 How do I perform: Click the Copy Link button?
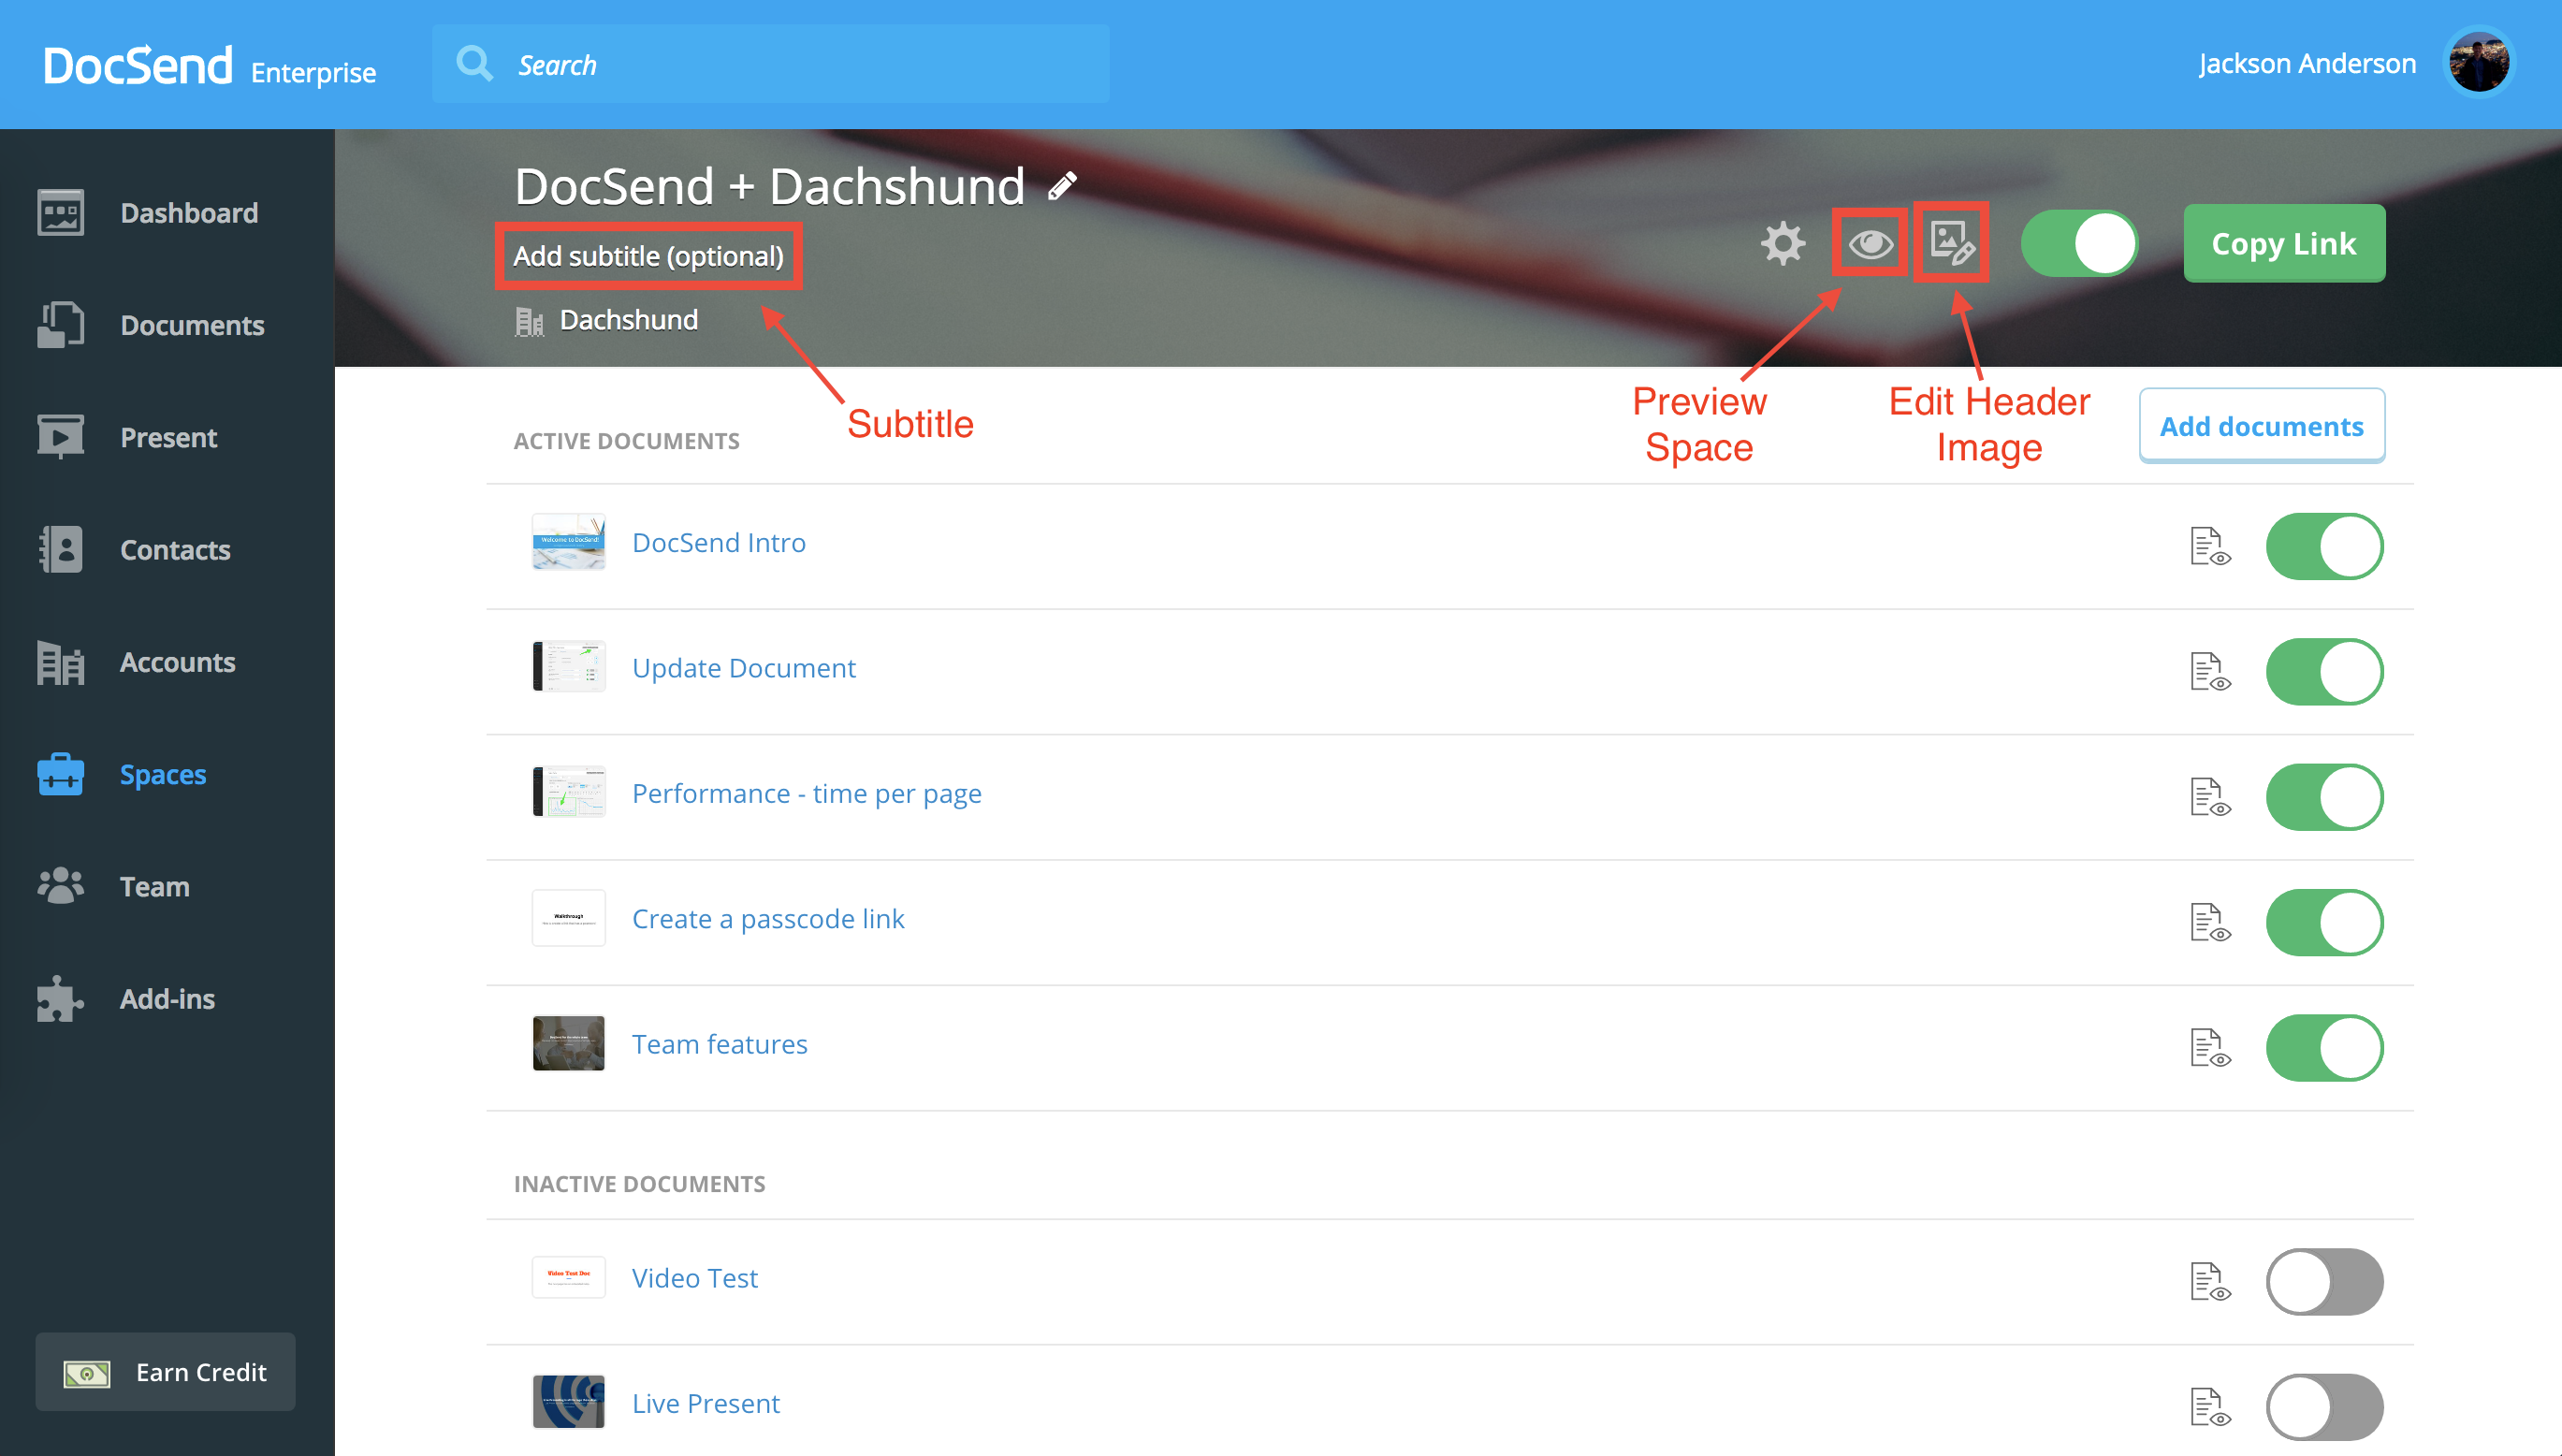point(2284,243)
